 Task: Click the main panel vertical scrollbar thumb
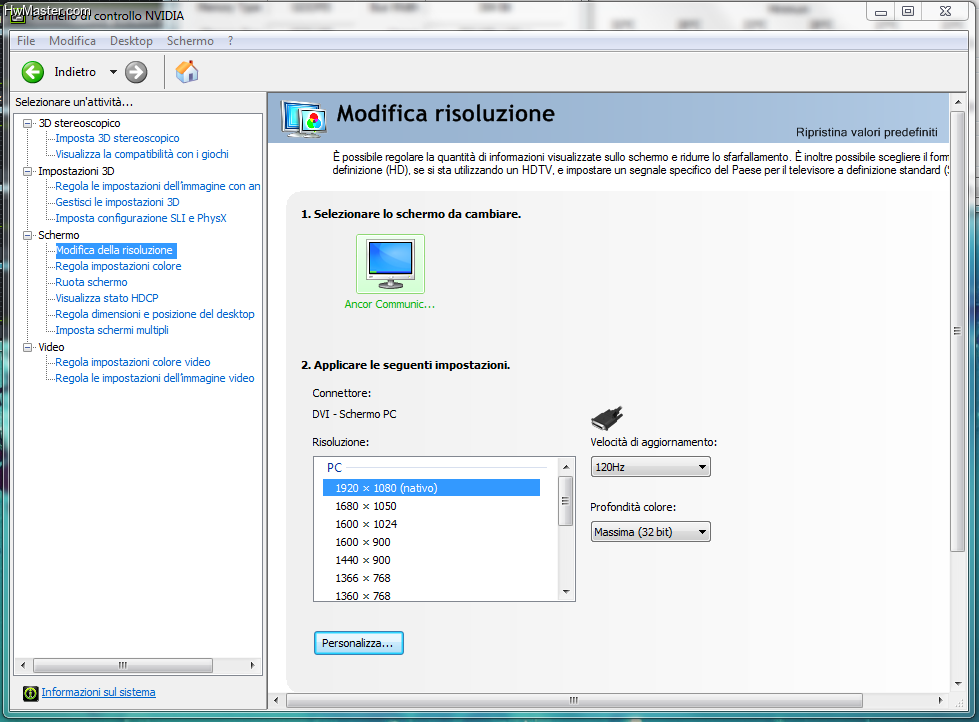pyautogui.click(x=958, y=331)
